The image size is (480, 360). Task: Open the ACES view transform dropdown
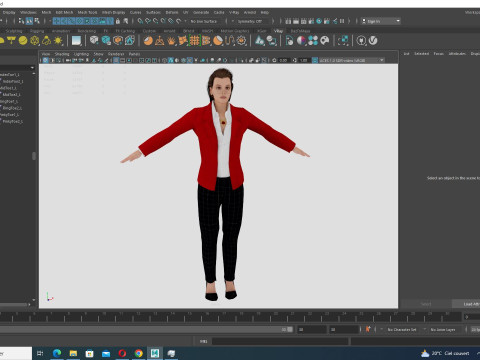[x=352, y=60]
